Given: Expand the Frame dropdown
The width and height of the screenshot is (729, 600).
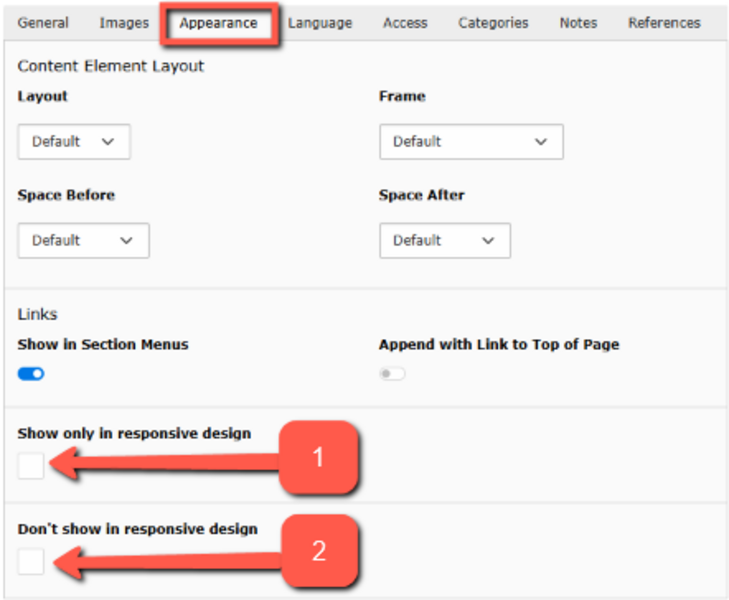Looking at the screenshot, I should pos(471,142).
